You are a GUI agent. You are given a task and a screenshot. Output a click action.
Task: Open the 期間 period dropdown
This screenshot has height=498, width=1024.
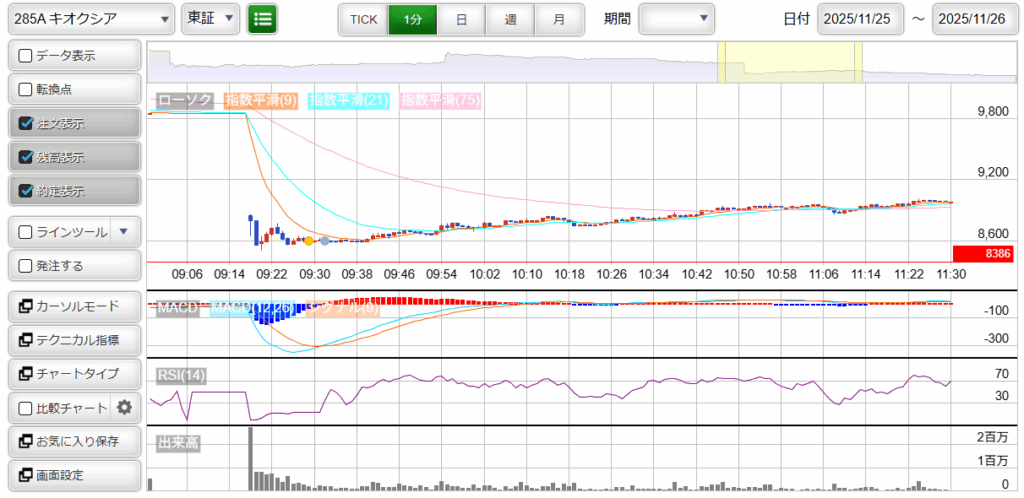(x=676, y=18)
